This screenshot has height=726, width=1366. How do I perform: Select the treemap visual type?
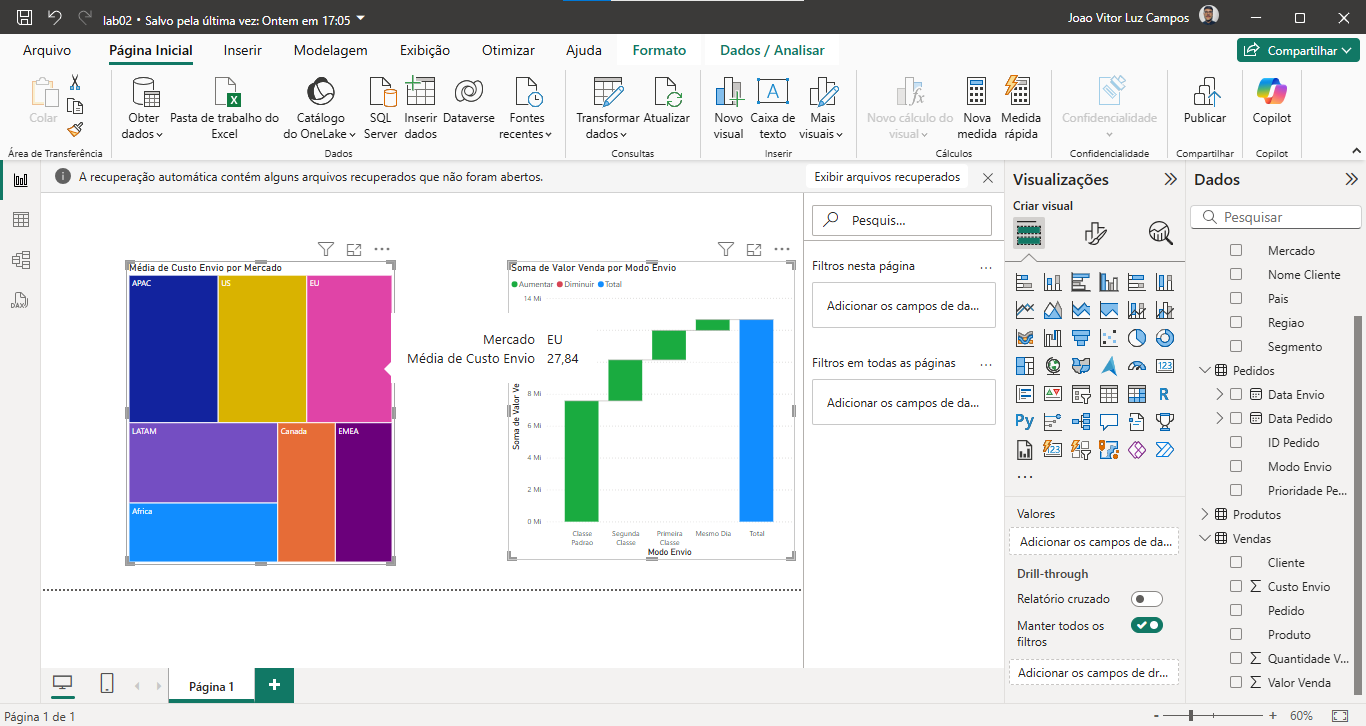click(1024, 366)
